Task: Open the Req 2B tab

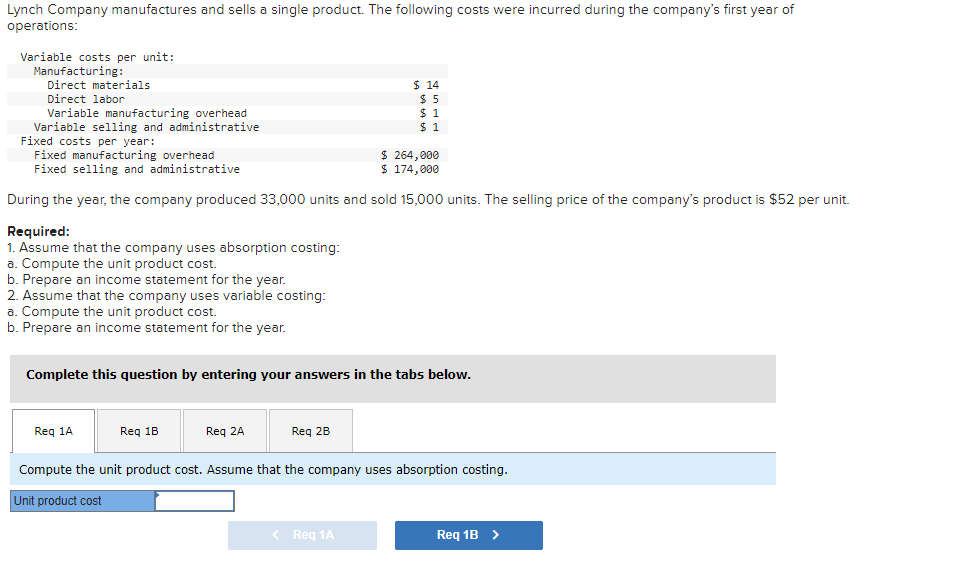Action: (310, 431)
